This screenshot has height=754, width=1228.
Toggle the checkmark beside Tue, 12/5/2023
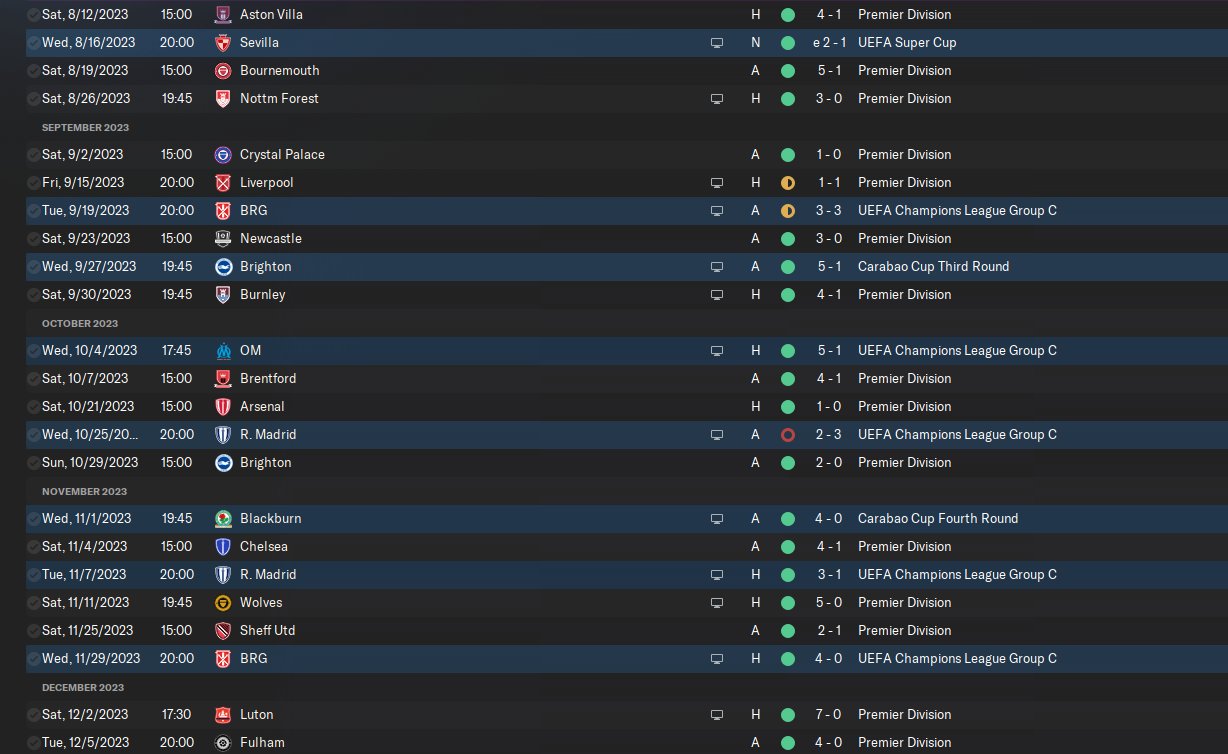pos(34,743)
